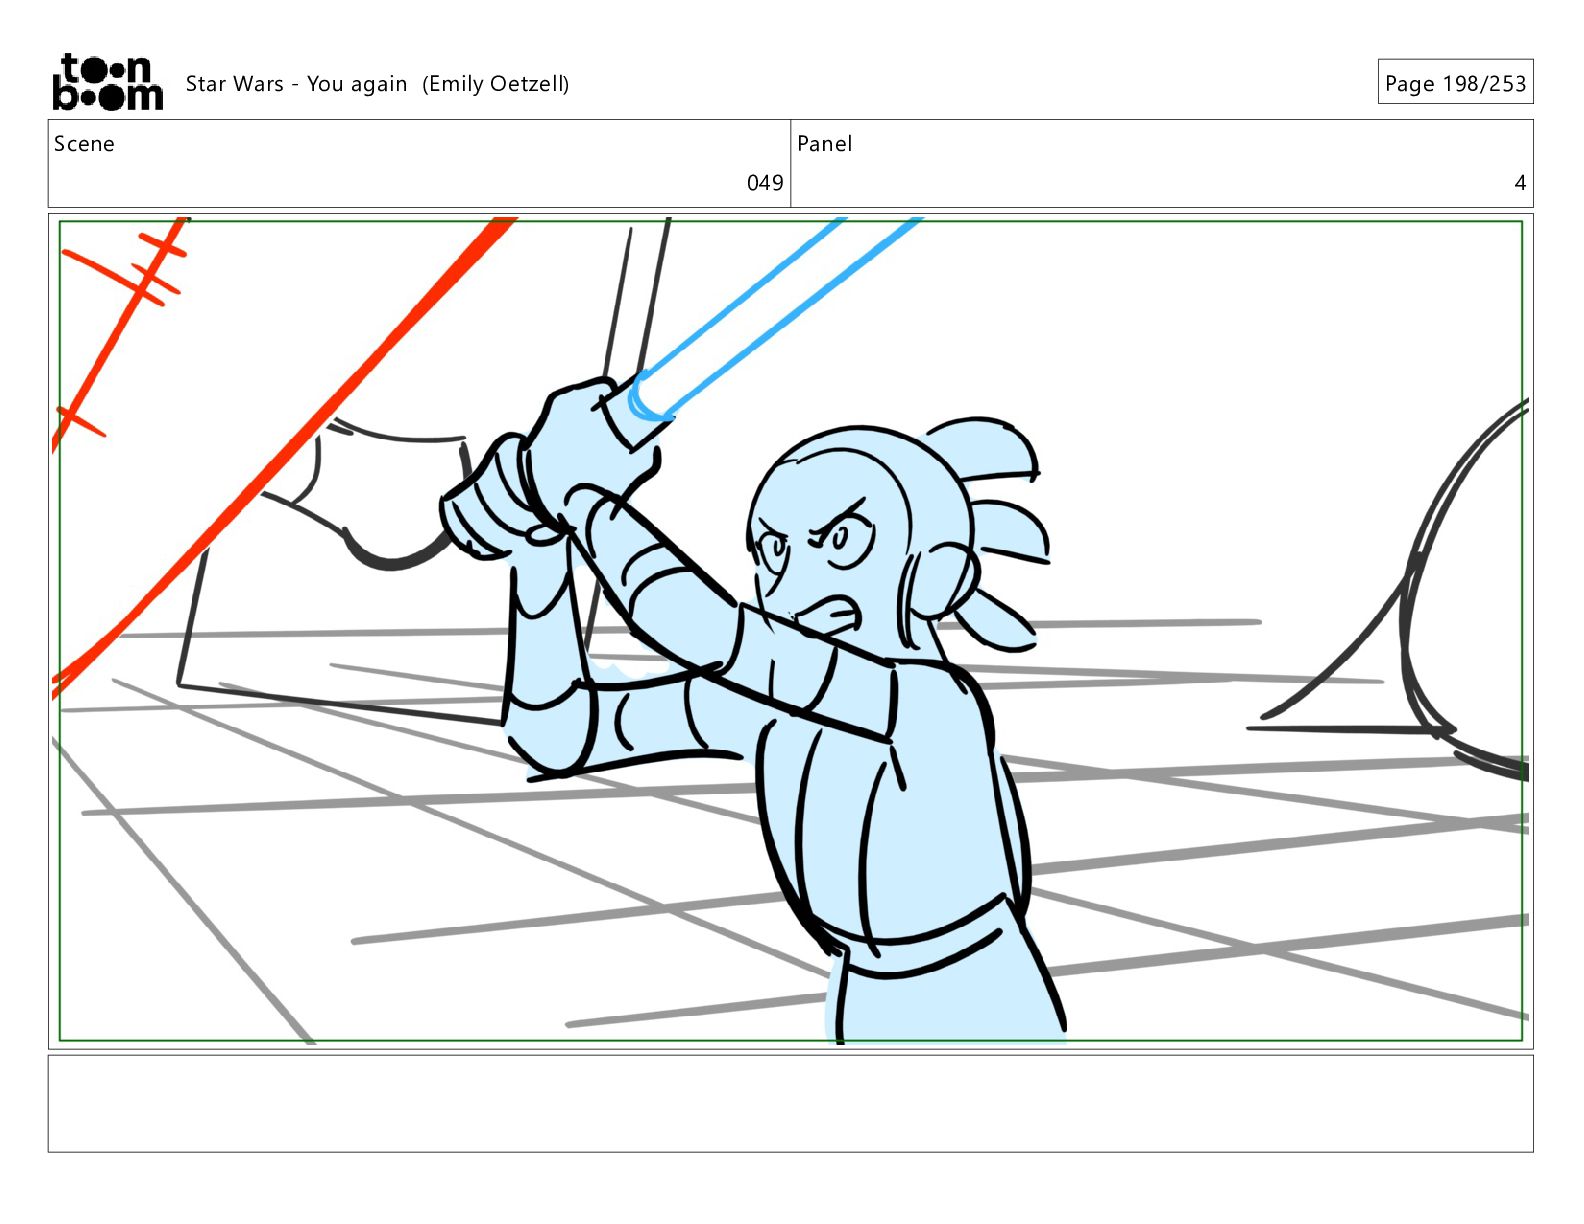Click the 'Page 198/253' page indicator
Viewport: 1584px width, 1224px height.
(x=1455, y=83)
